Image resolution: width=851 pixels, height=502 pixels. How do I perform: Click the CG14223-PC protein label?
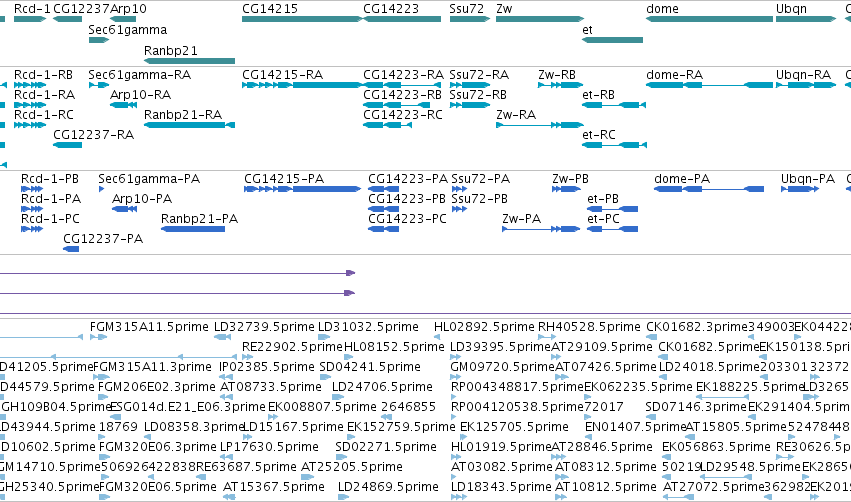(x=407, y=219)
